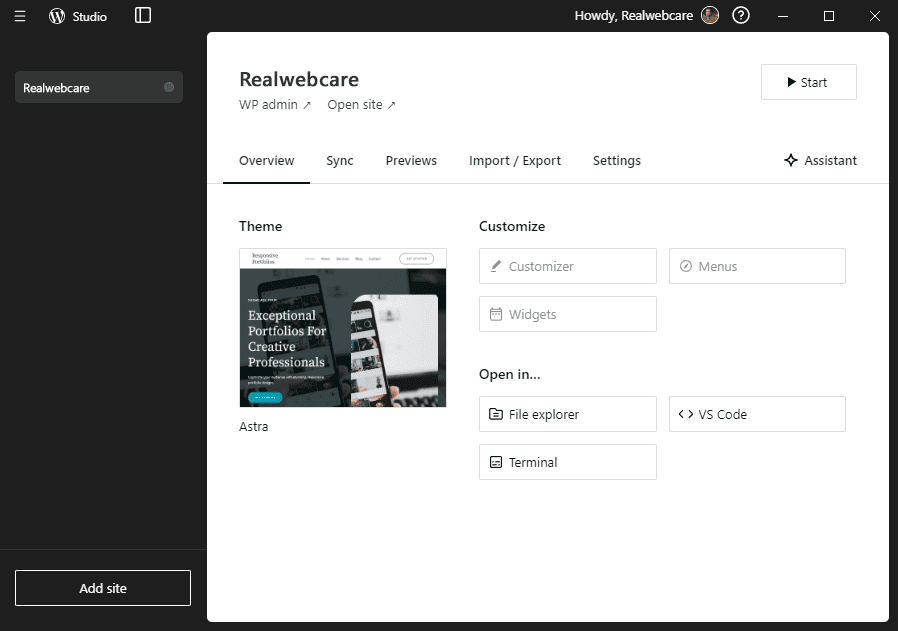Click the Astra theme name
The image size is (898, 631).
pos(254,427)
